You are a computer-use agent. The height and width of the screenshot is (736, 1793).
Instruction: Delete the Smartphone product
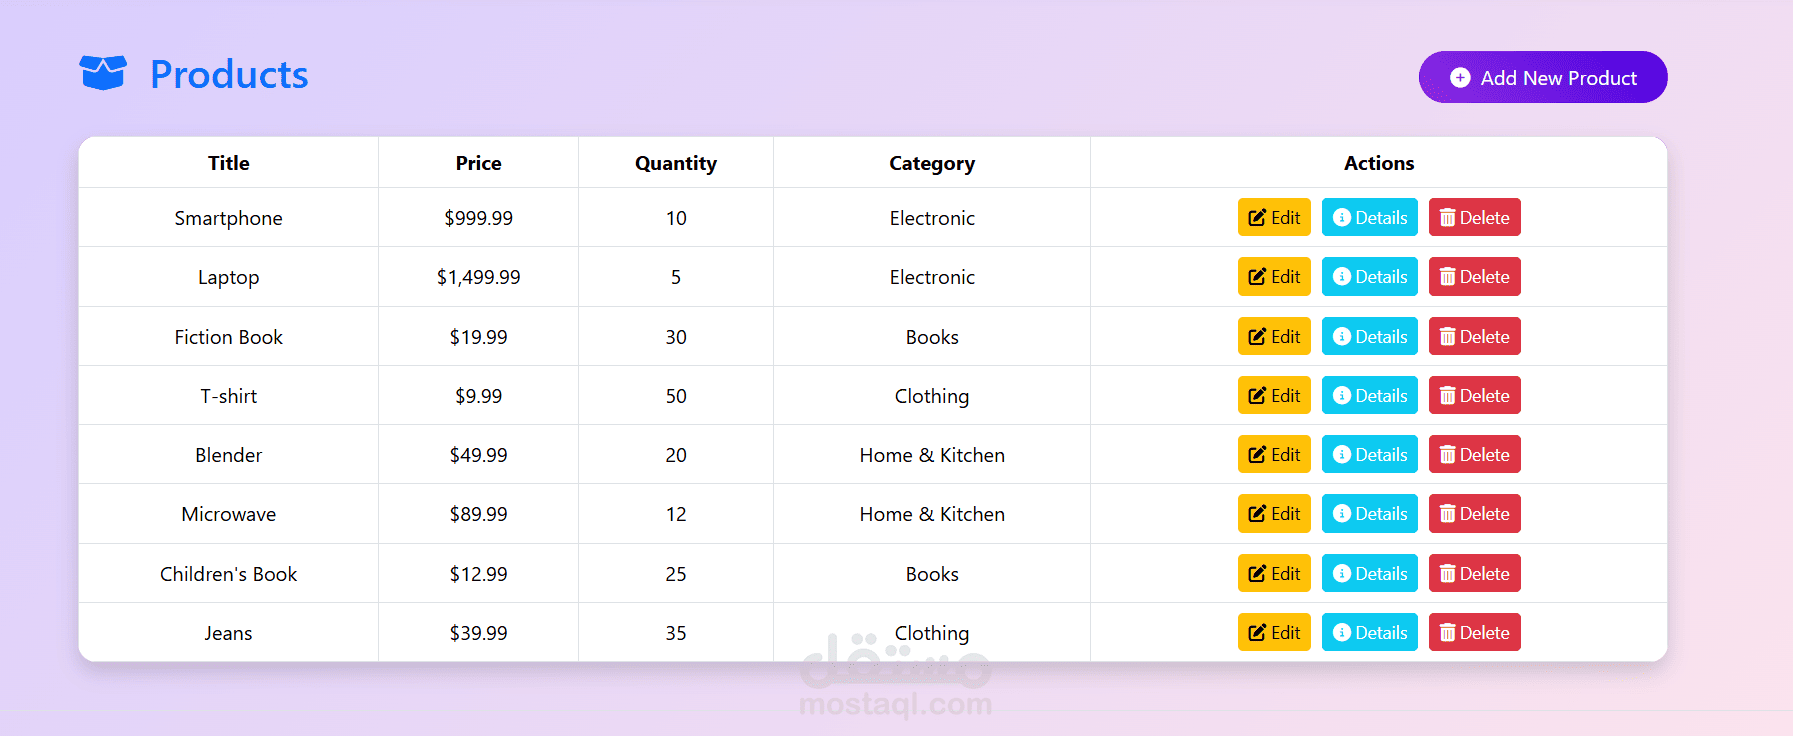click(1475, 217)
